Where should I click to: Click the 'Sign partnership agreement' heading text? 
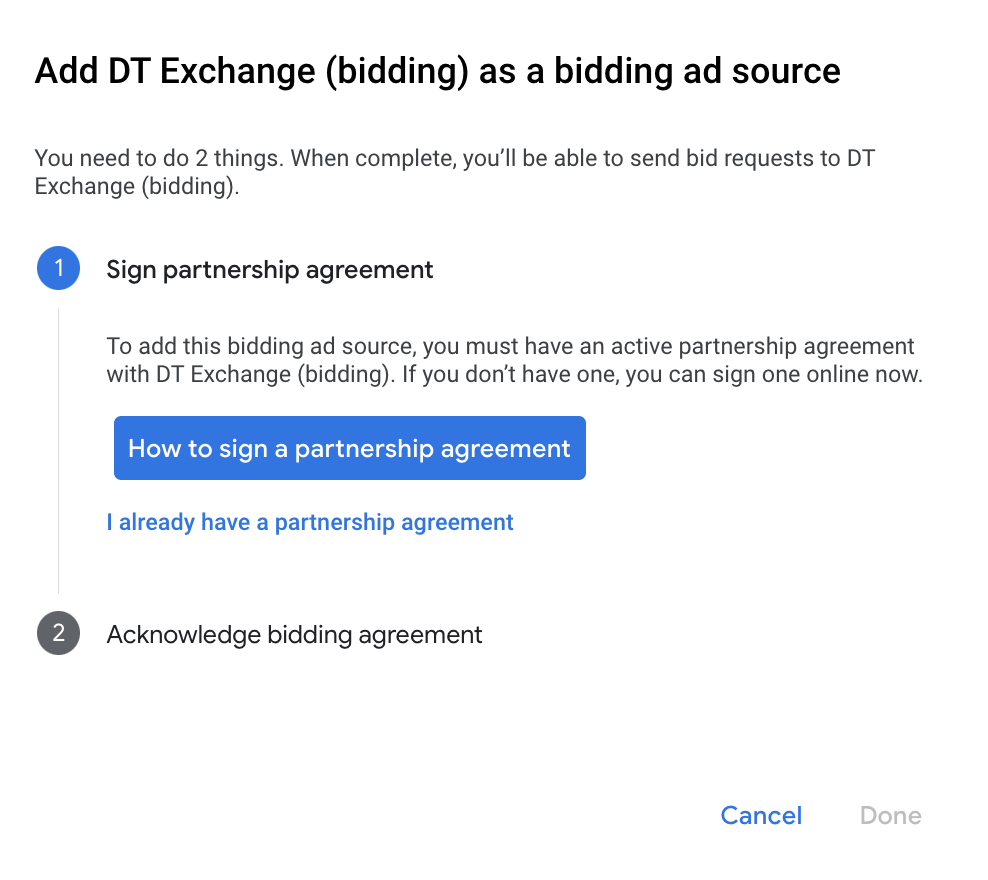270,269
